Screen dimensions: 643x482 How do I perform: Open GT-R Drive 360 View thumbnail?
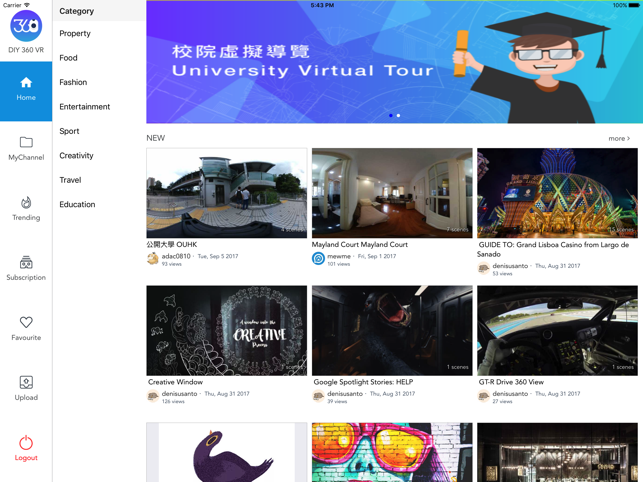557,330
